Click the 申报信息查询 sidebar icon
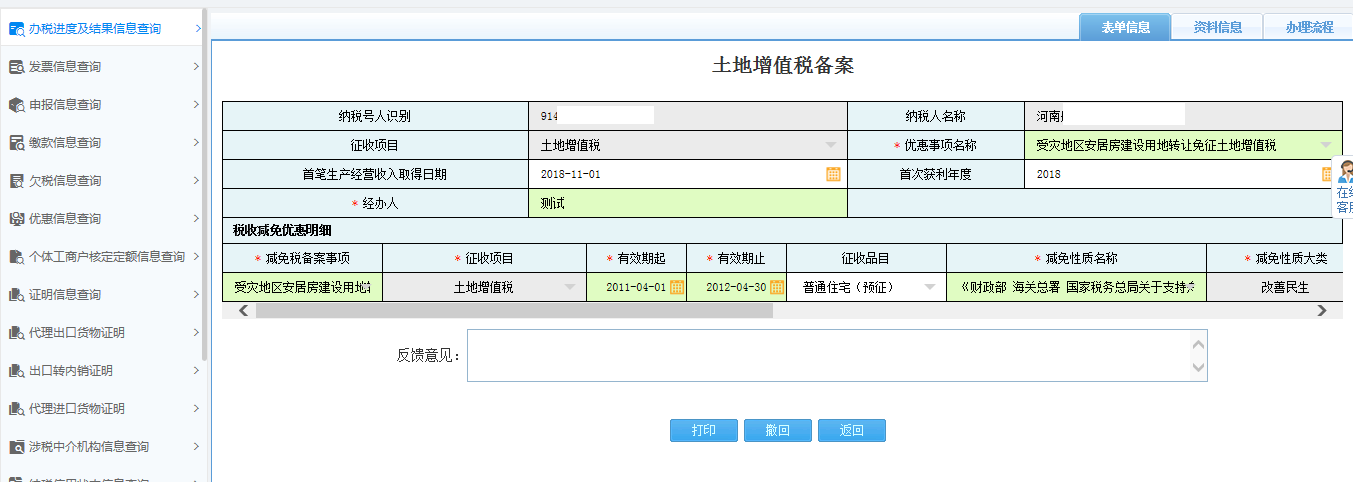 pos(16,105)
